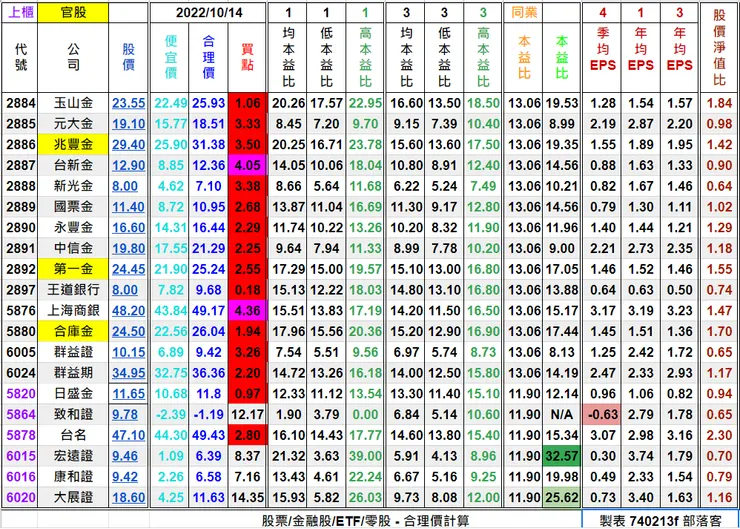
Task: Select yellow highlighted 合庫金 company cell
Action: [73, 331]
